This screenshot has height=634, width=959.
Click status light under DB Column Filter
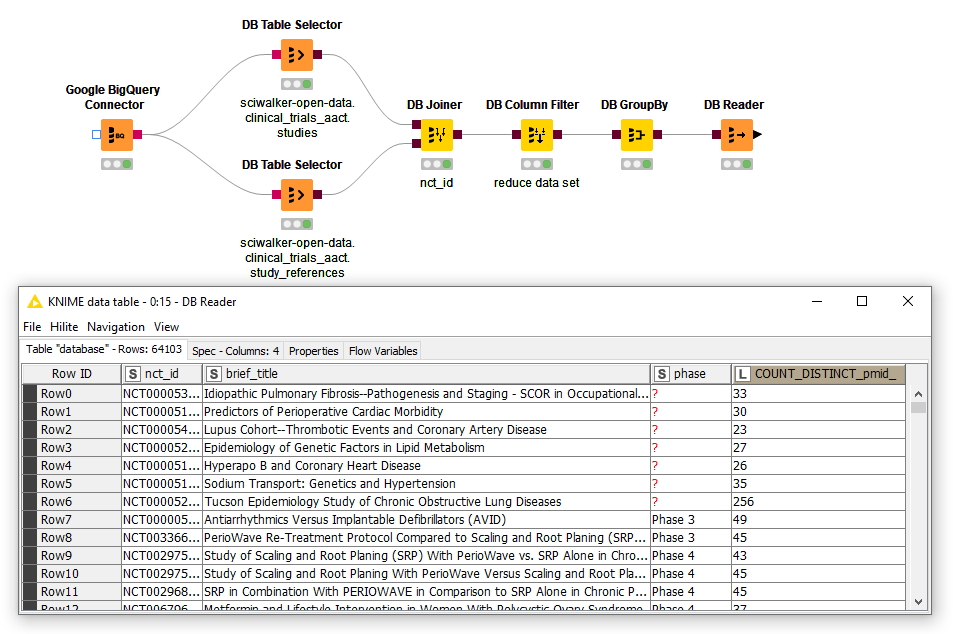coord(536,164)
